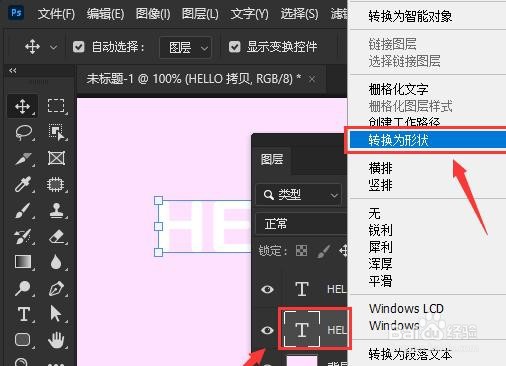Open the 选择(S) menu
Viewport: 506px width, 366px height.
pos(299,14)
